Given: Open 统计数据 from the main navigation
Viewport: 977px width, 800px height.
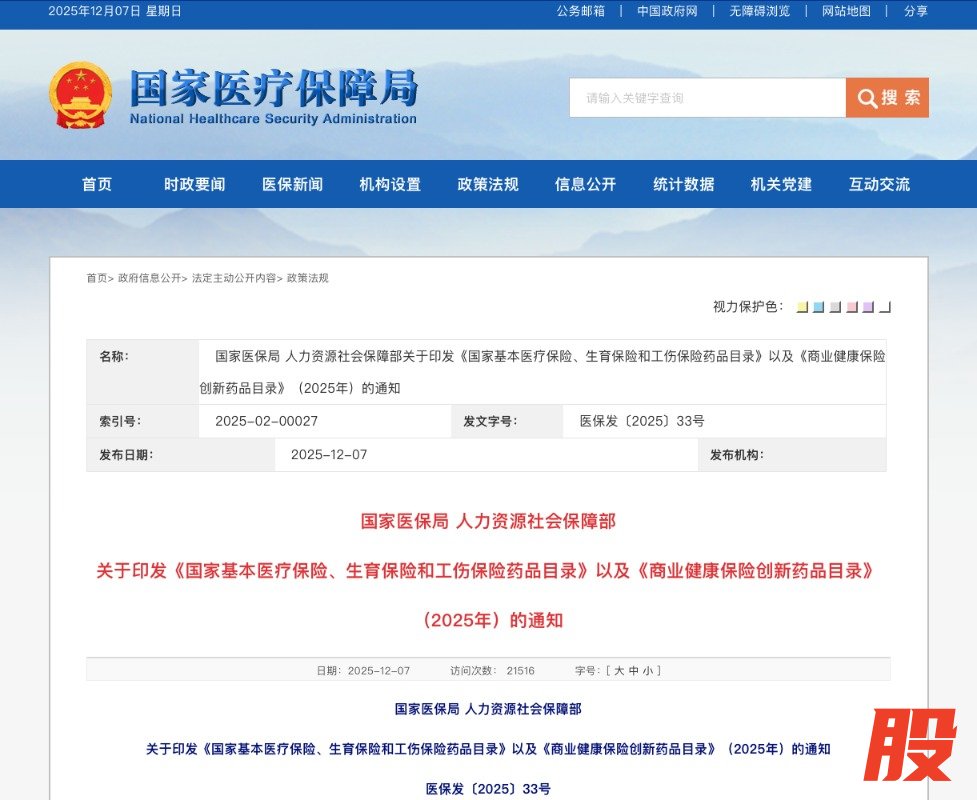Looking at the screenshot, I should click(x=683, y=185).
